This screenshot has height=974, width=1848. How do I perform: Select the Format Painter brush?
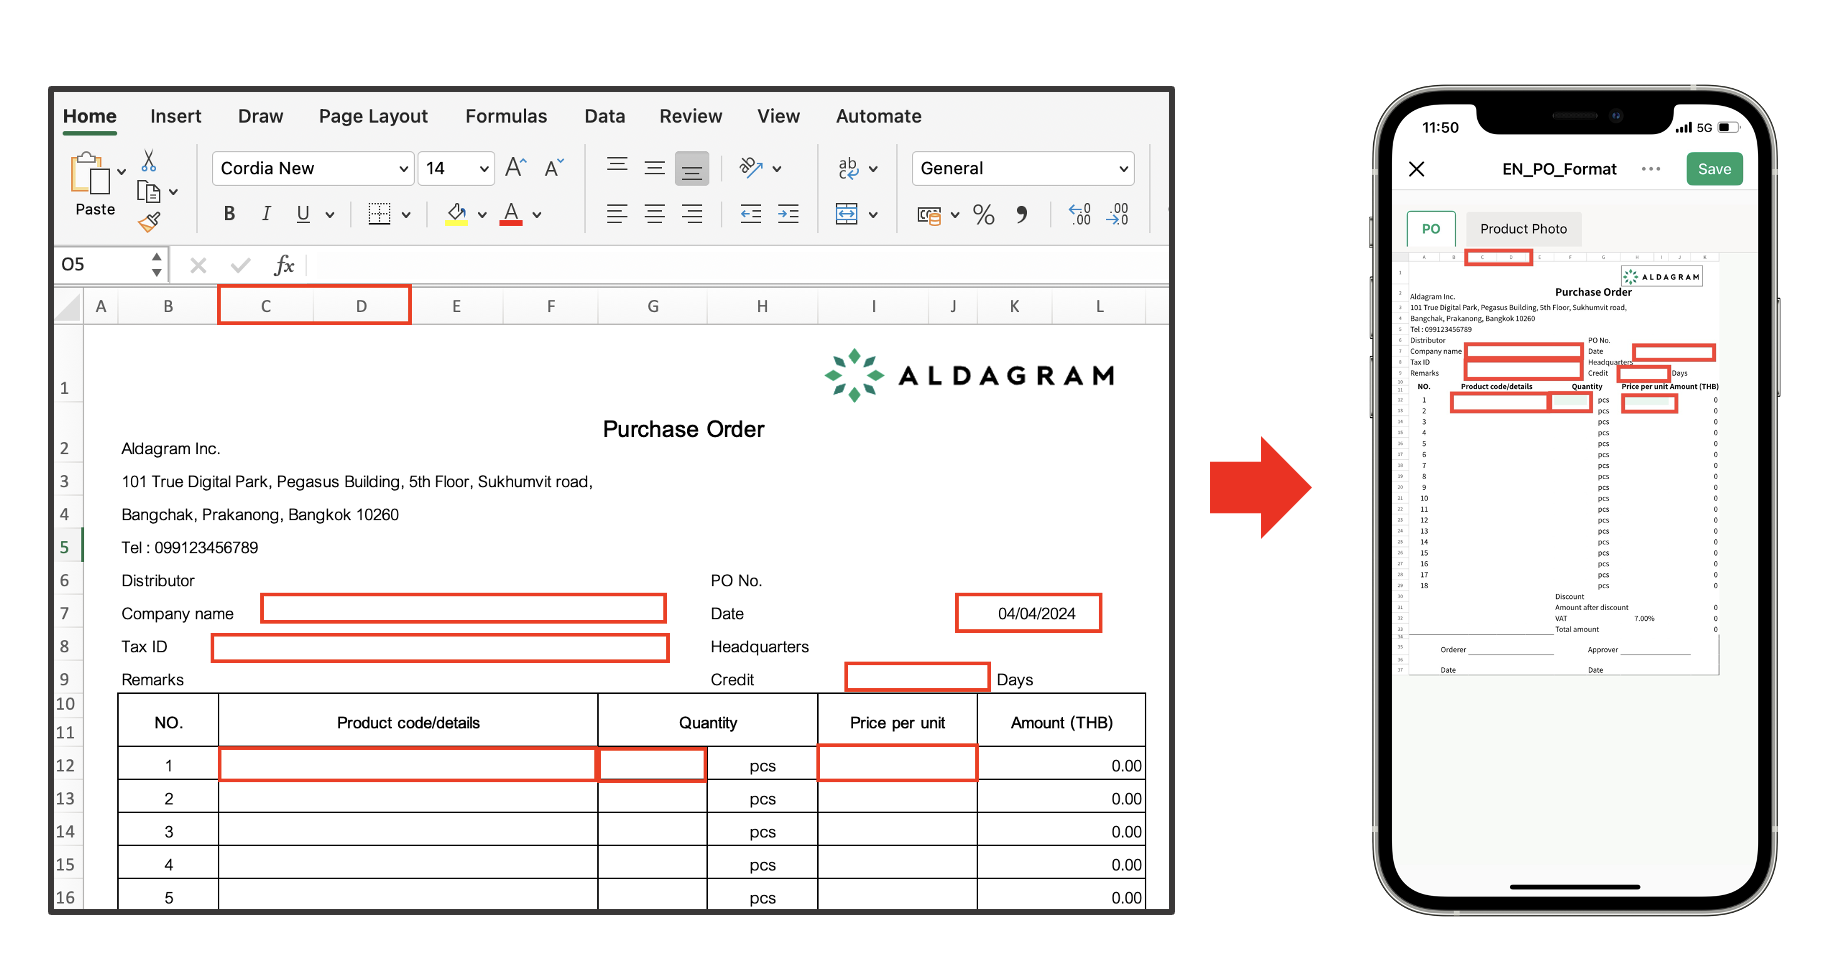click(149, 222)
